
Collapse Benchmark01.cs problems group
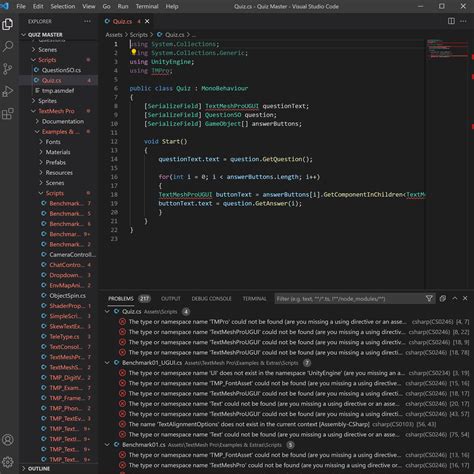(107, 445)
